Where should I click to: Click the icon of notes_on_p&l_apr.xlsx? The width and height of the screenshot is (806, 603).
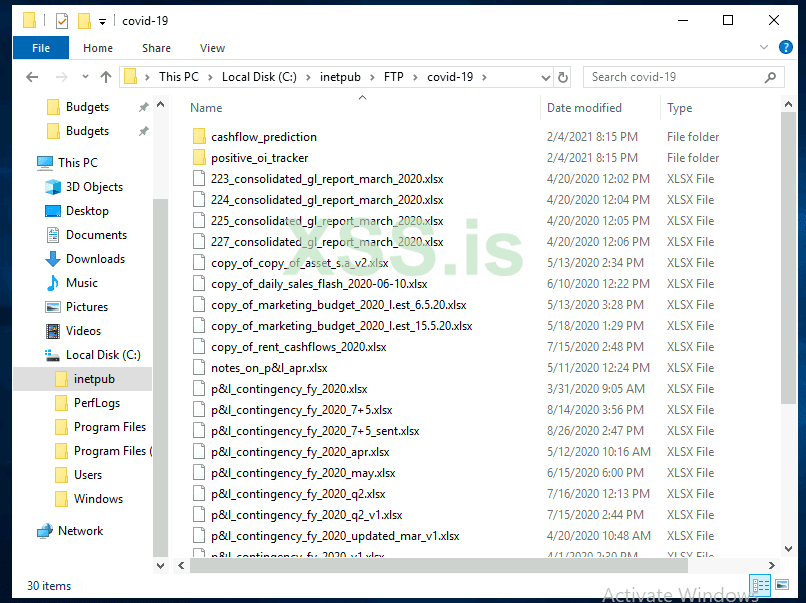tap(199, 368)
